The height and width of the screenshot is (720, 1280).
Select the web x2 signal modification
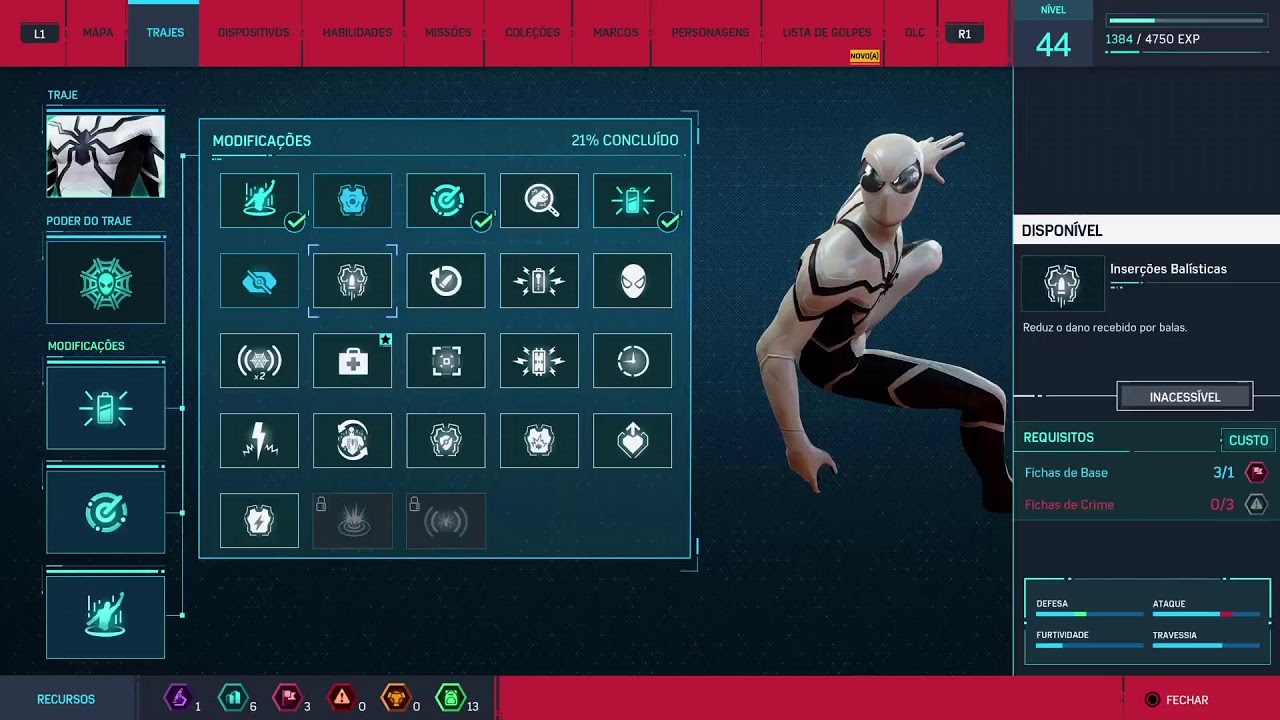pos(259,360)
